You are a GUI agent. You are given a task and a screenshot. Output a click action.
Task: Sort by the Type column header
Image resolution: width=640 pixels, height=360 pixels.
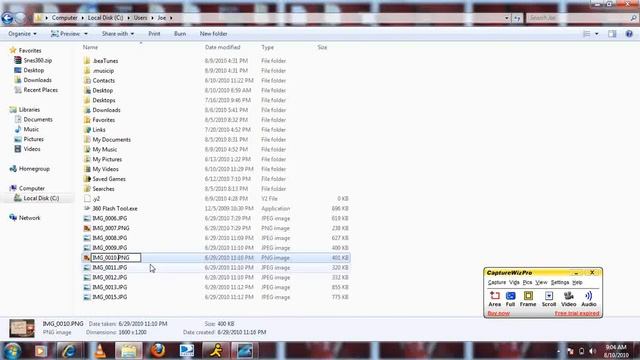click(268, 47)
